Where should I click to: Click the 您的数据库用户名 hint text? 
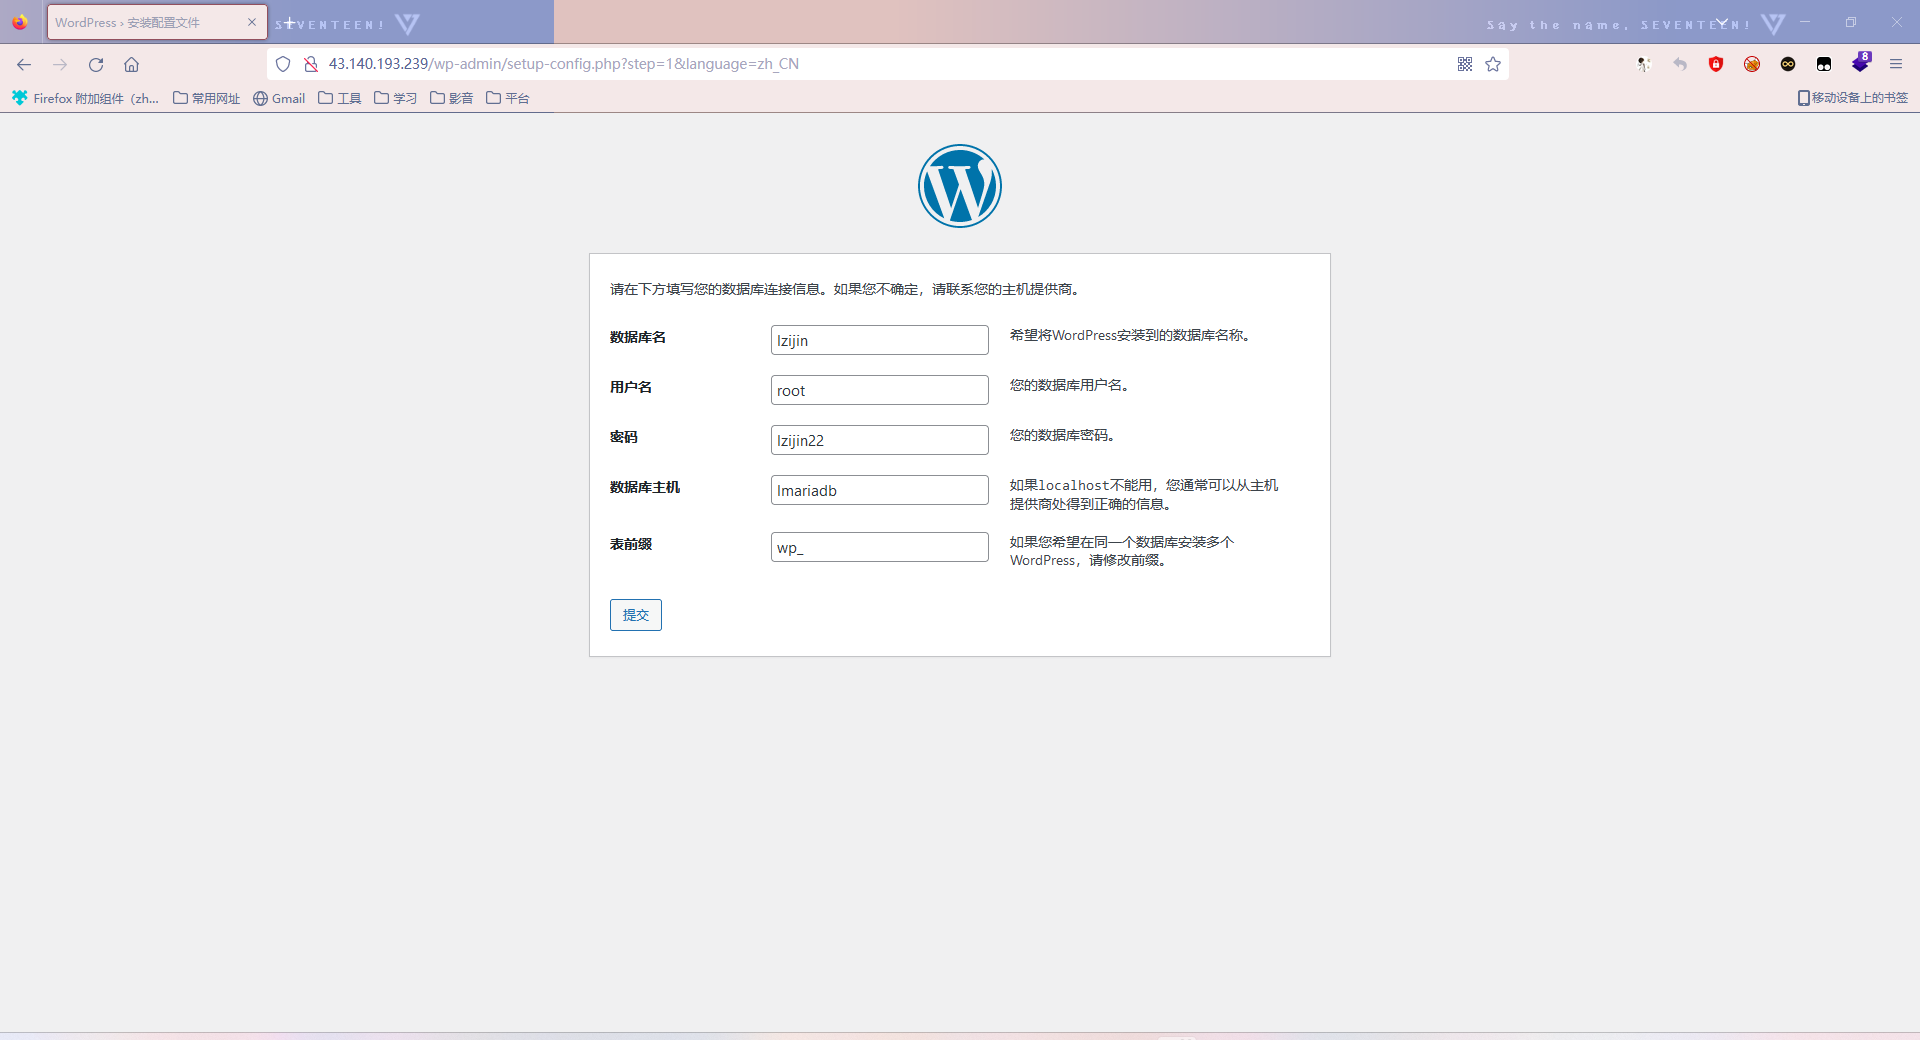1069,385
